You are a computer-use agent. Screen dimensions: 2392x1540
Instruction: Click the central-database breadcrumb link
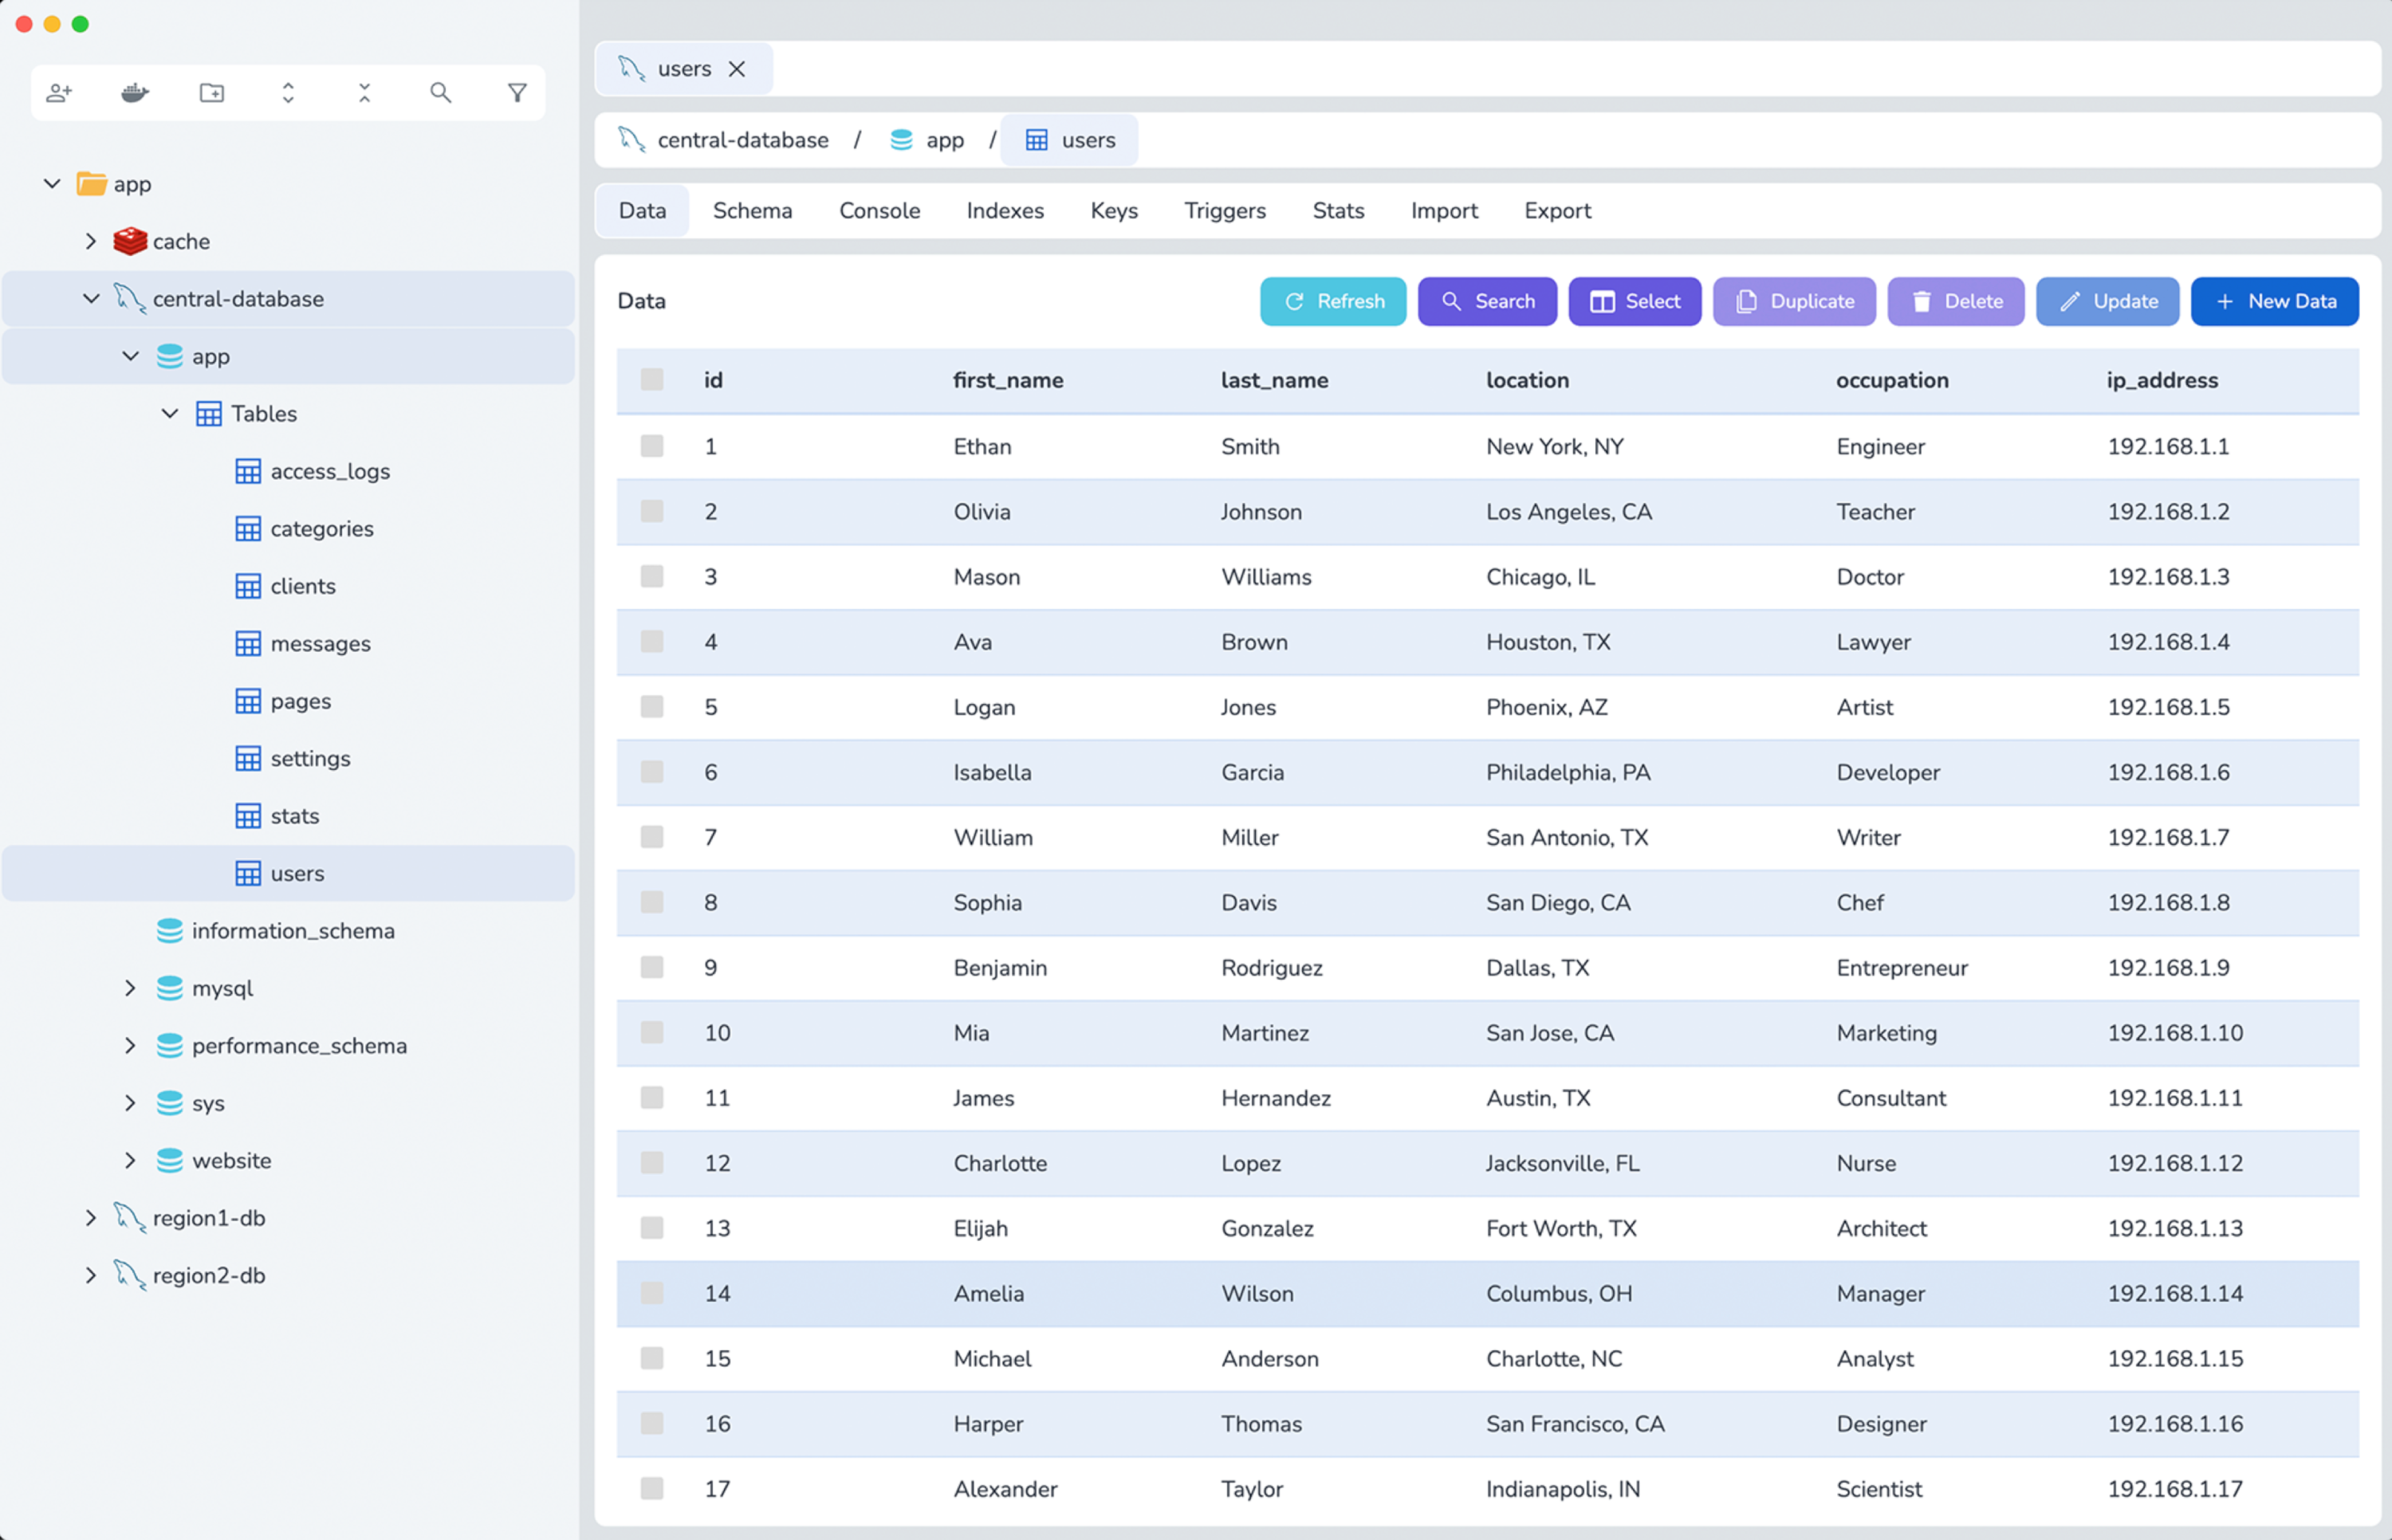(x=743, y=140)
